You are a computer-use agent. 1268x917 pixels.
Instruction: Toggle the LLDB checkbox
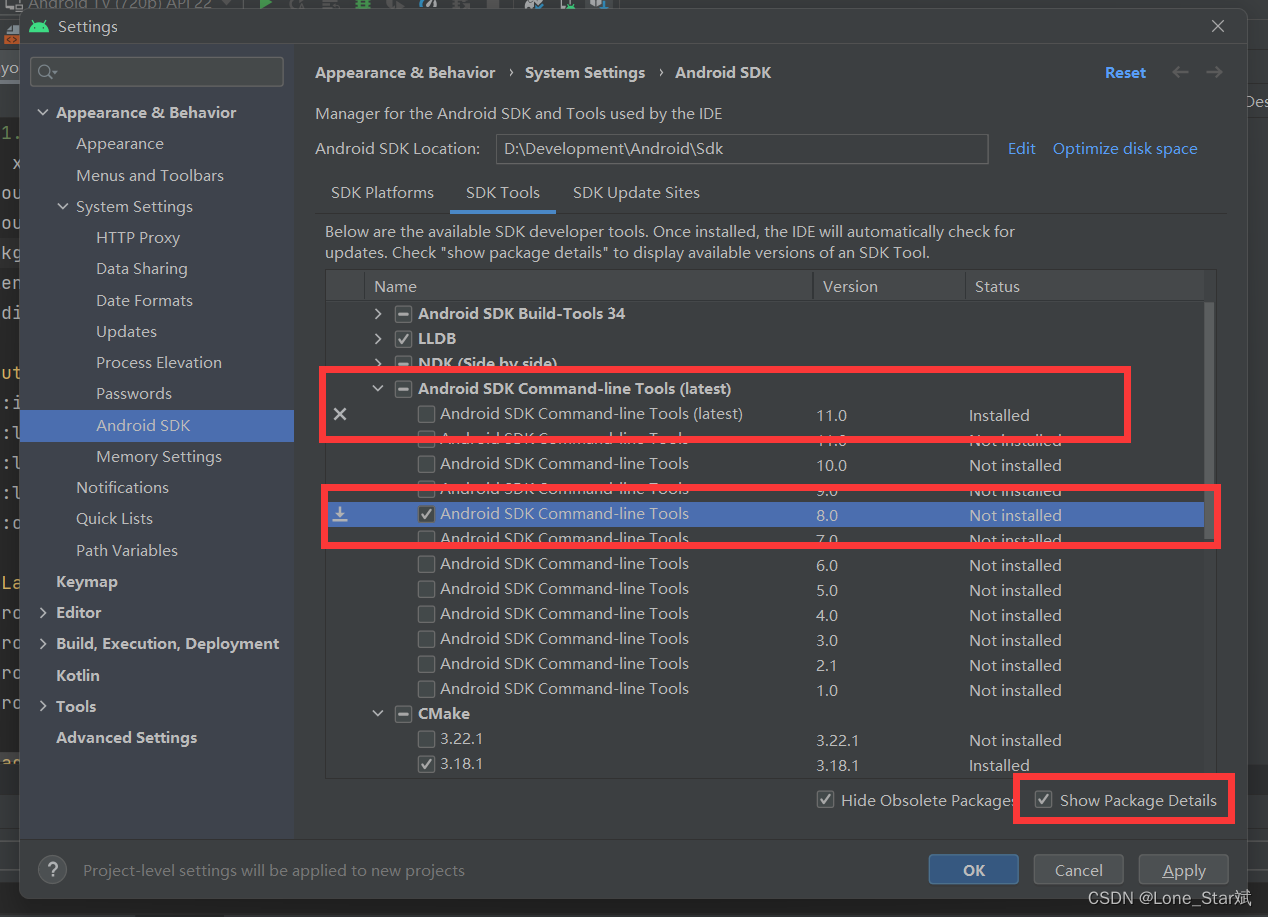coord(403,339)
